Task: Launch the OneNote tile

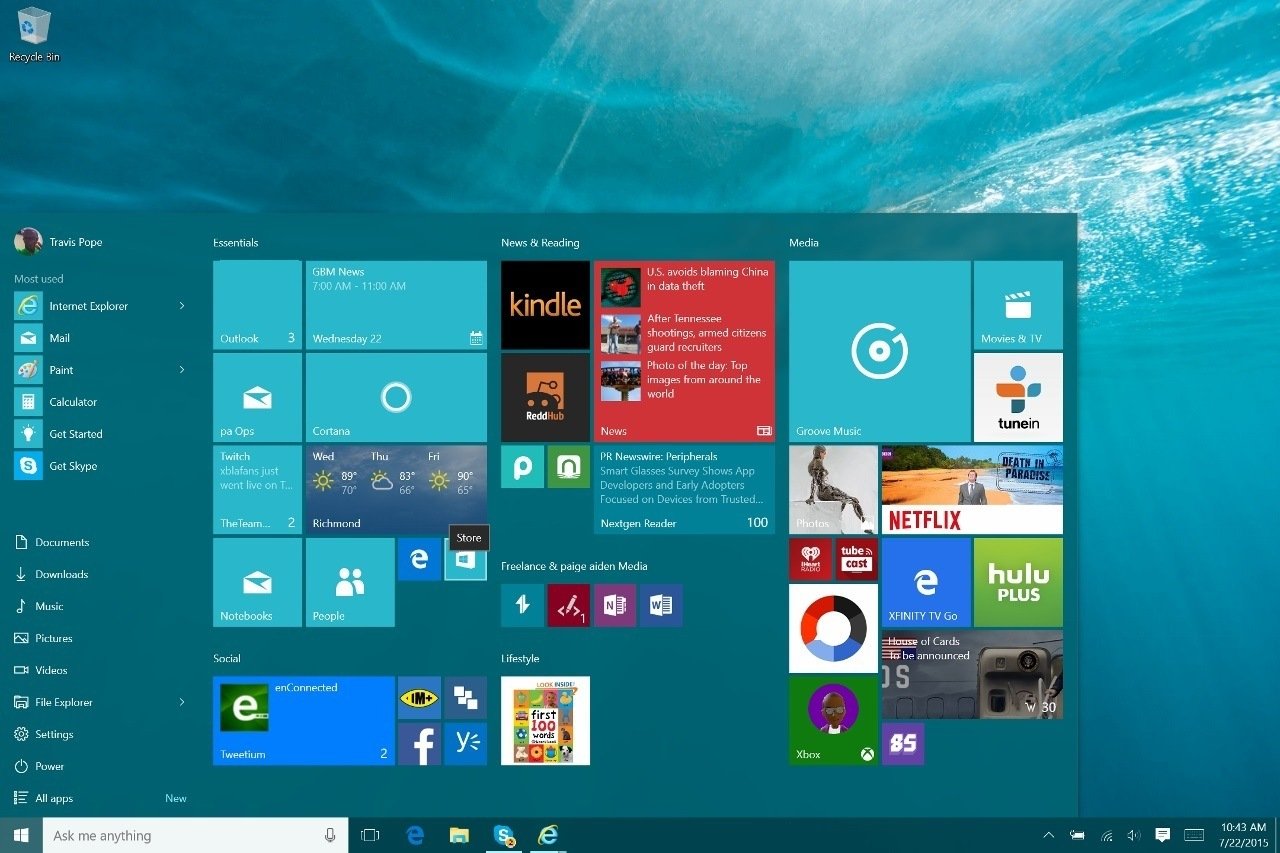Action: click(614, 605)
